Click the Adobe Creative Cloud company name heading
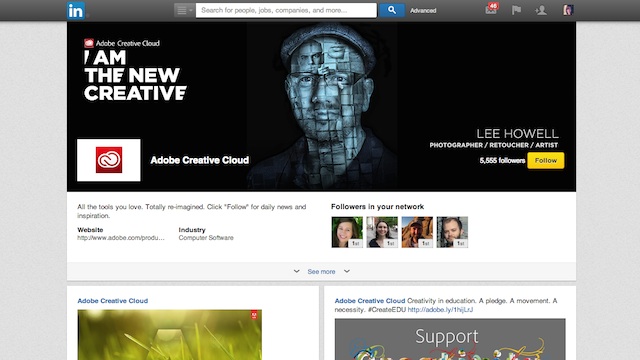The image size is (640, 360). 200,160
